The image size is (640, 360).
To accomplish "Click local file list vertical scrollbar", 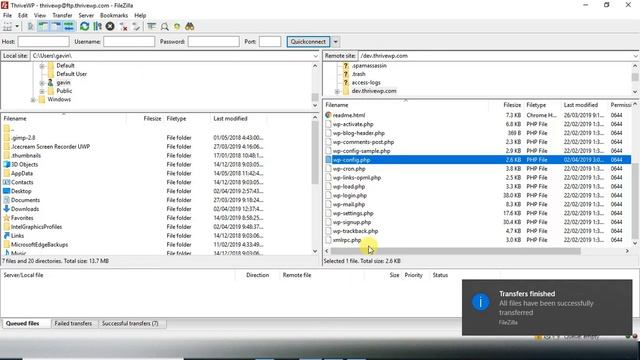I will pos(315,153).
